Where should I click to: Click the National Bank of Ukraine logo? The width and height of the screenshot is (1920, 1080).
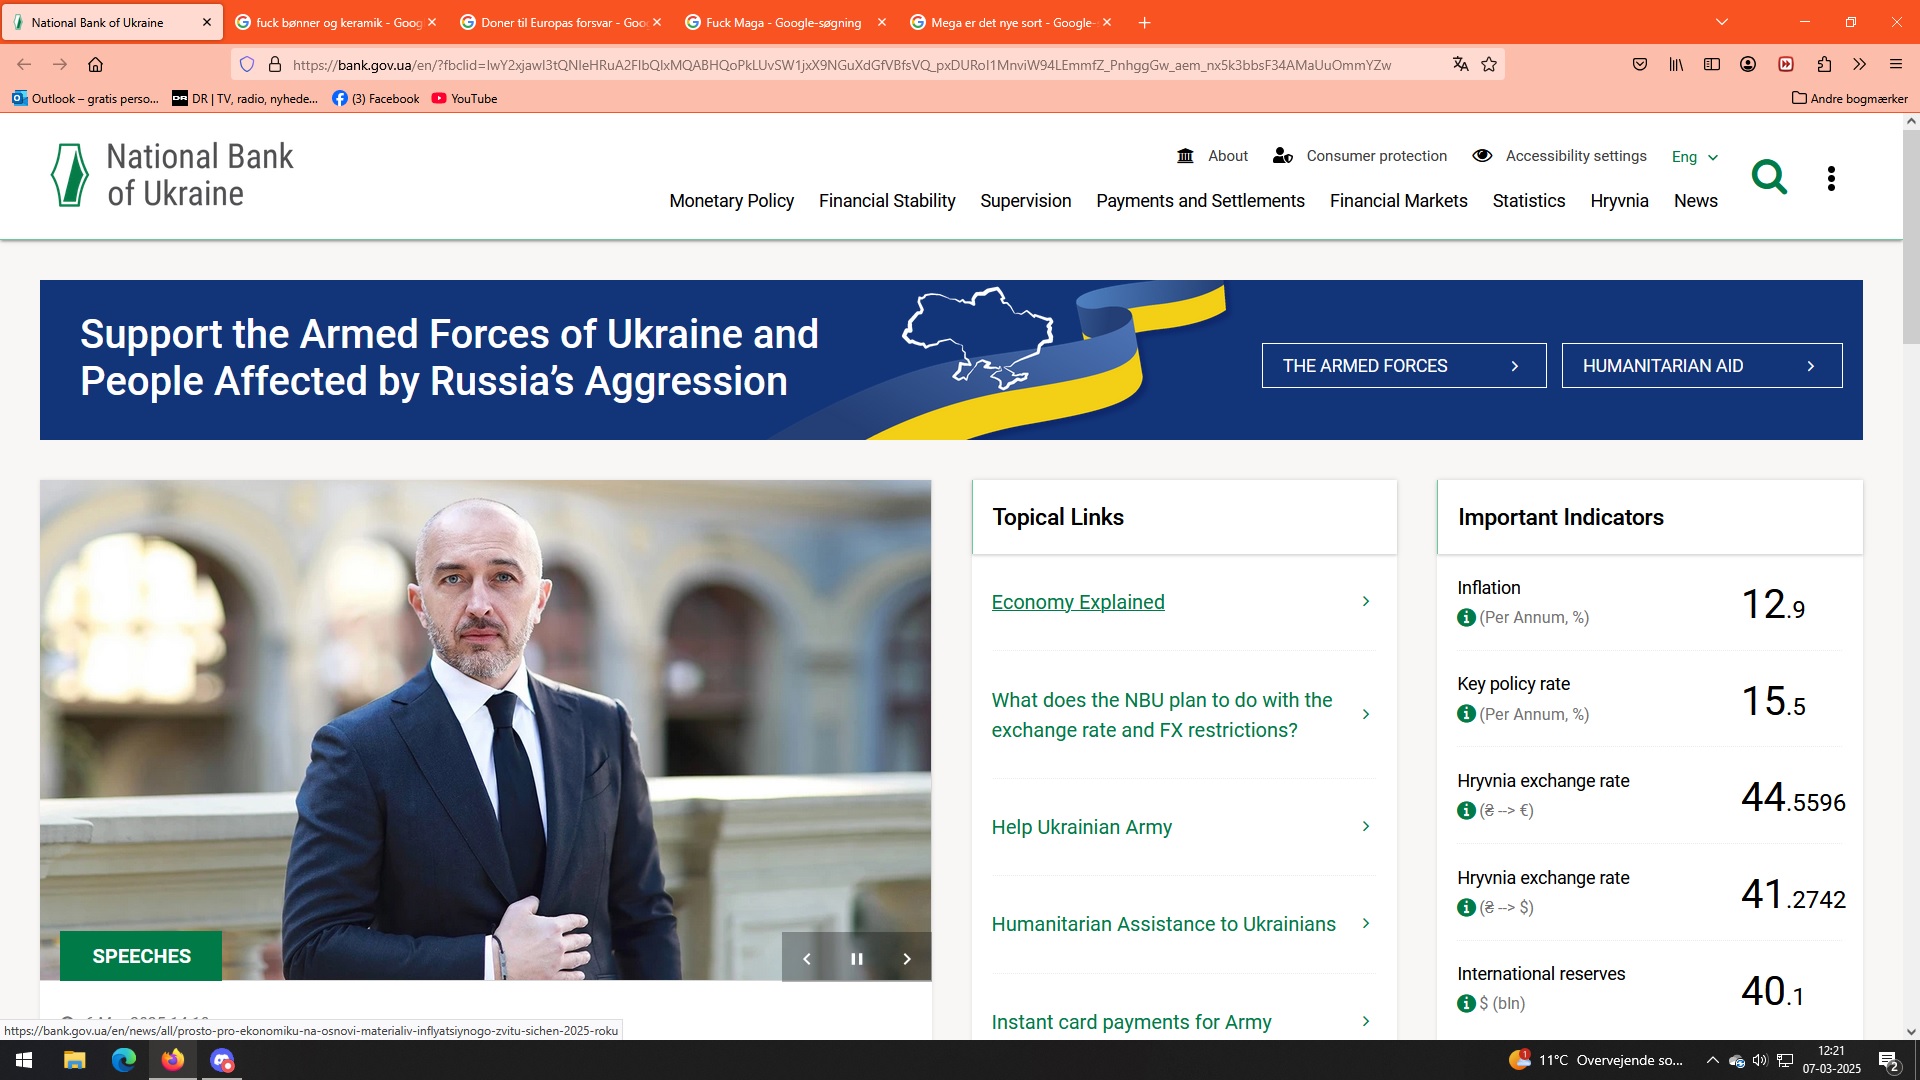[x=172, y=175]
